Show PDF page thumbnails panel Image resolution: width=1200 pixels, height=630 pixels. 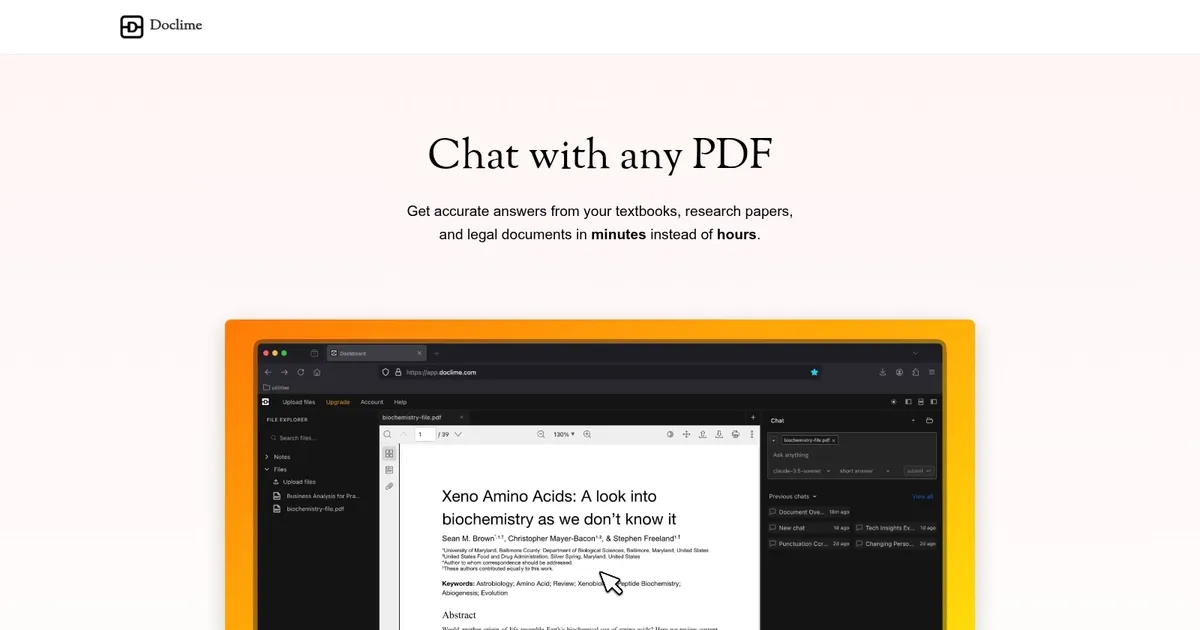tap(389, 454)
